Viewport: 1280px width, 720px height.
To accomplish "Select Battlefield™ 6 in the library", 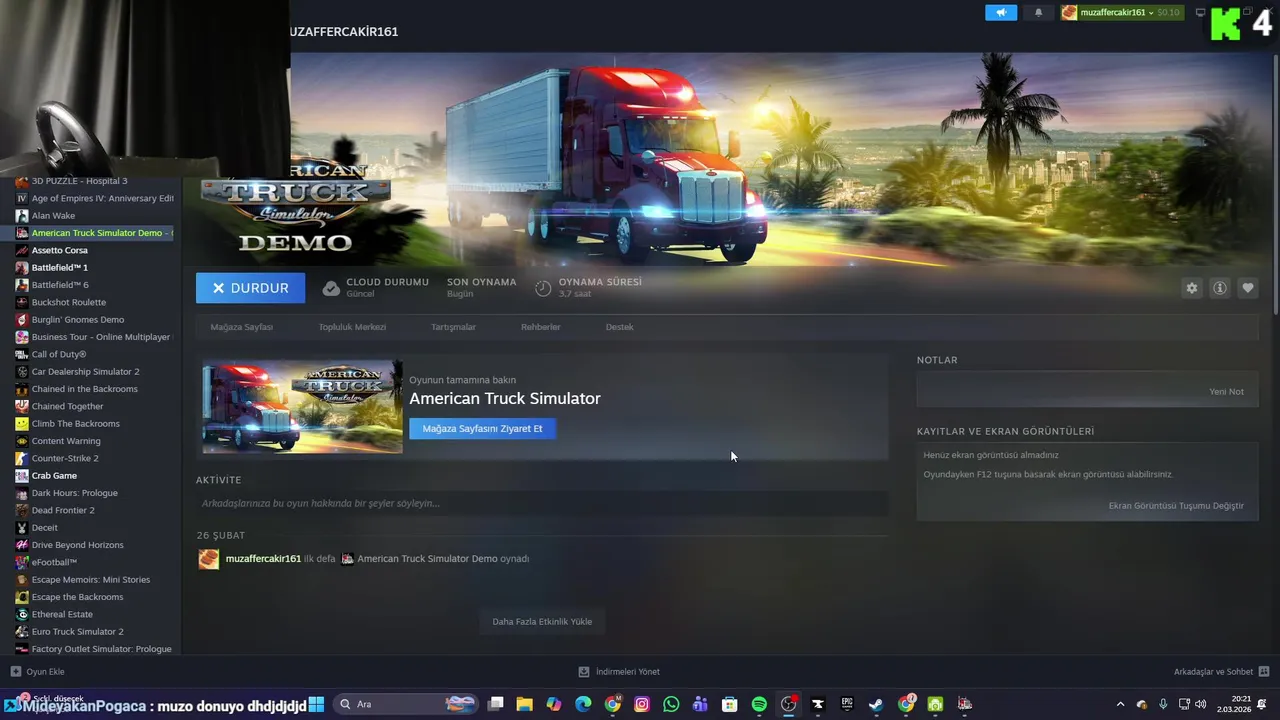I will point(60,285).
